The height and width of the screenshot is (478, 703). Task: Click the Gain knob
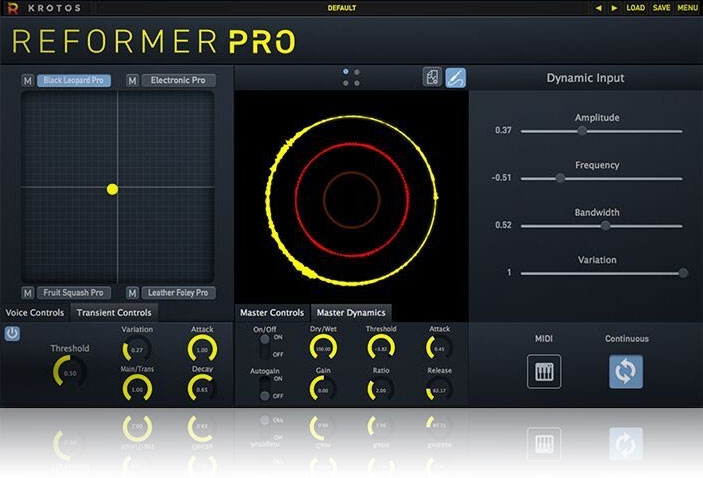coord(323,390)
